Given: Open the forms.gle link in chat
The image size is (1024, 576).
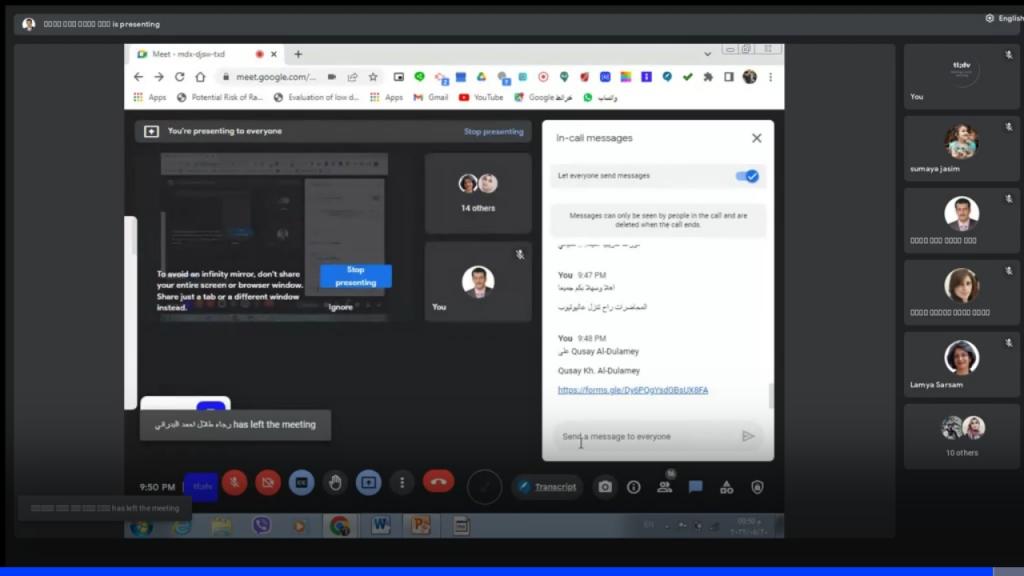Looking at the screenshot, I should click(x=632, y=390).
